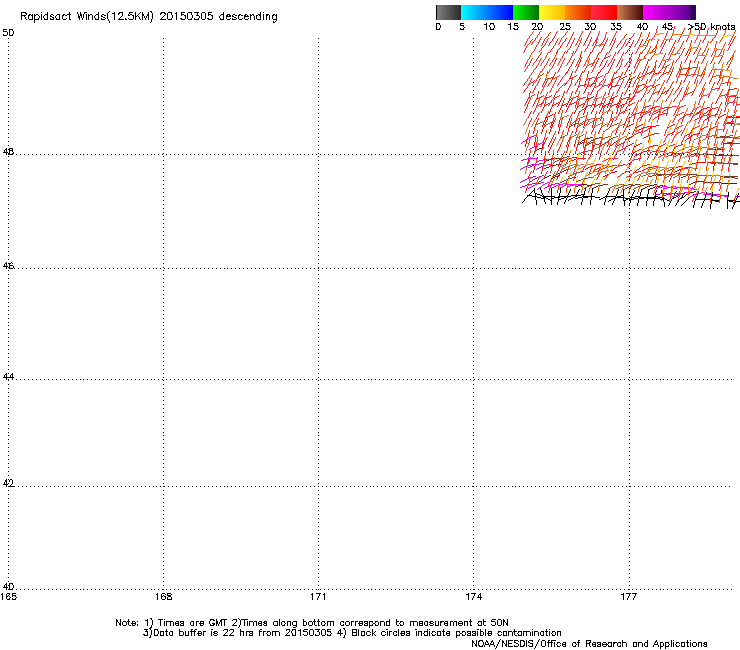
Task: Click the '>50 knots' legend label
Action: (711, 27)
